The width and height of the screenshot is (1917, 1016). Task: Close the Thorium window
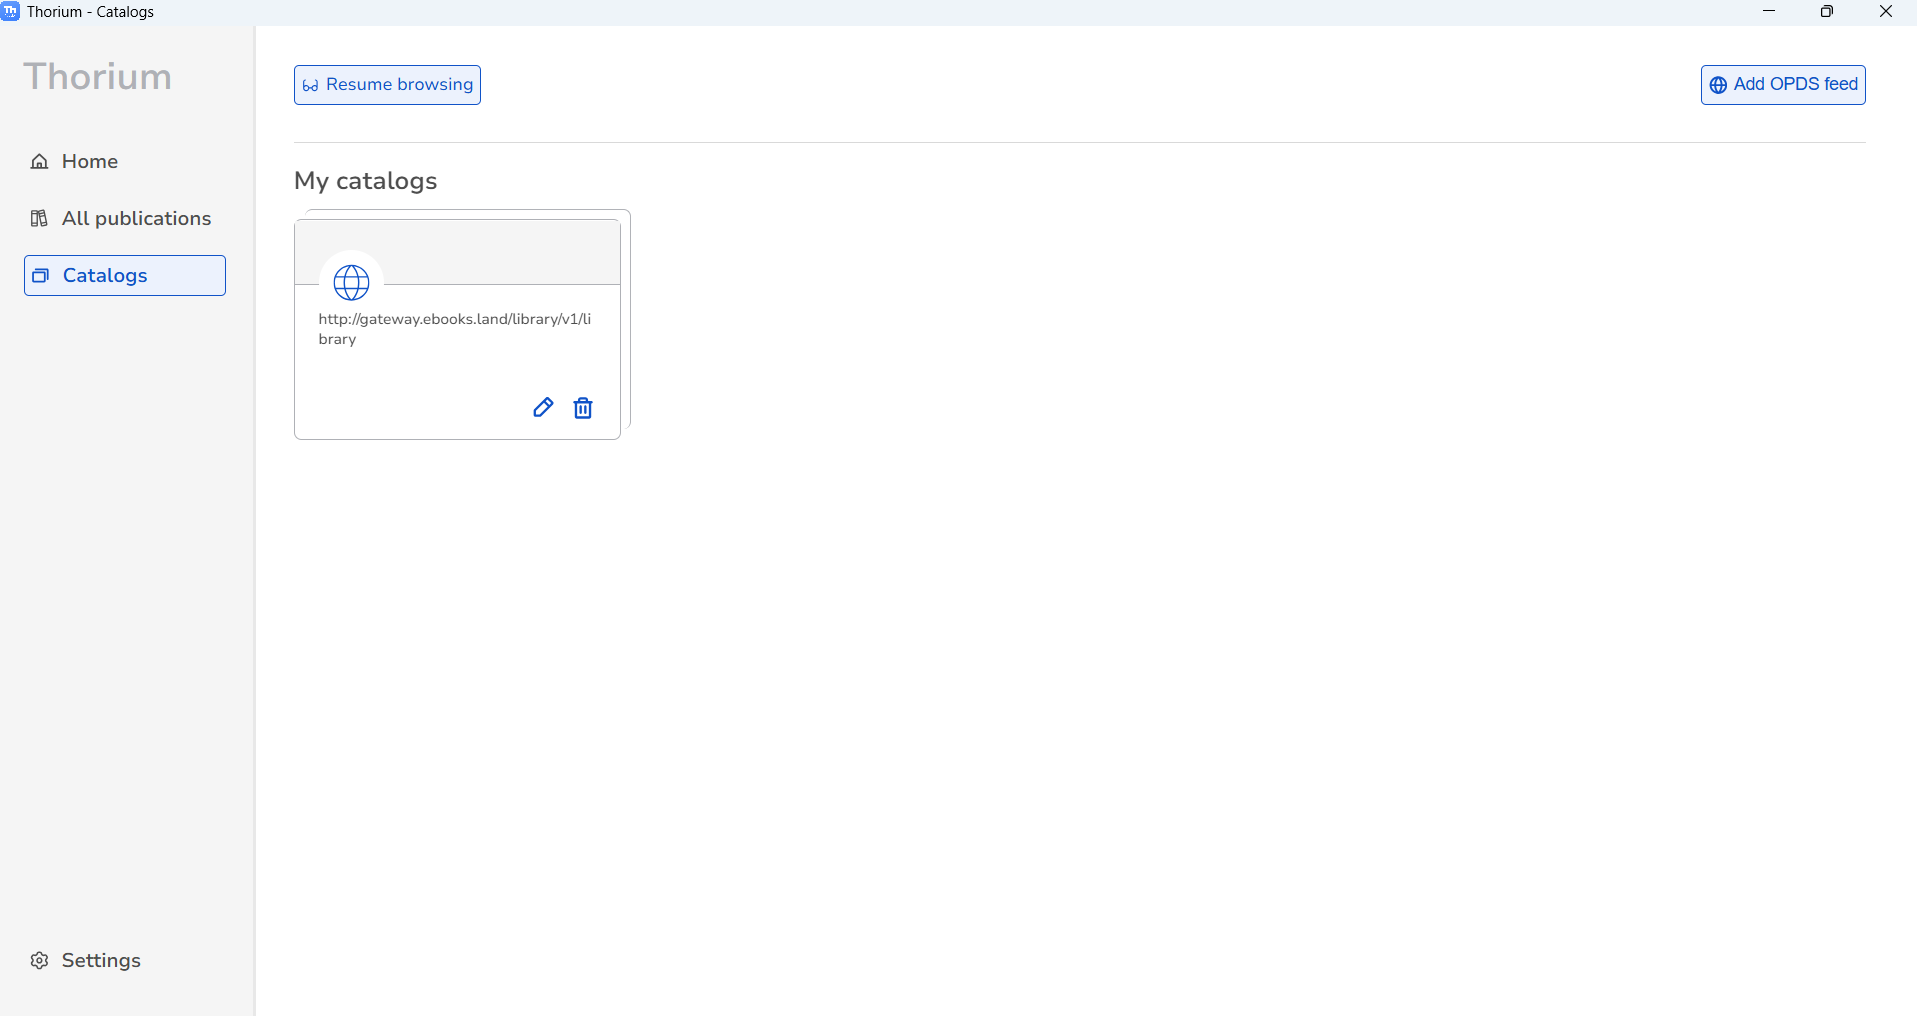point(1886,12)
